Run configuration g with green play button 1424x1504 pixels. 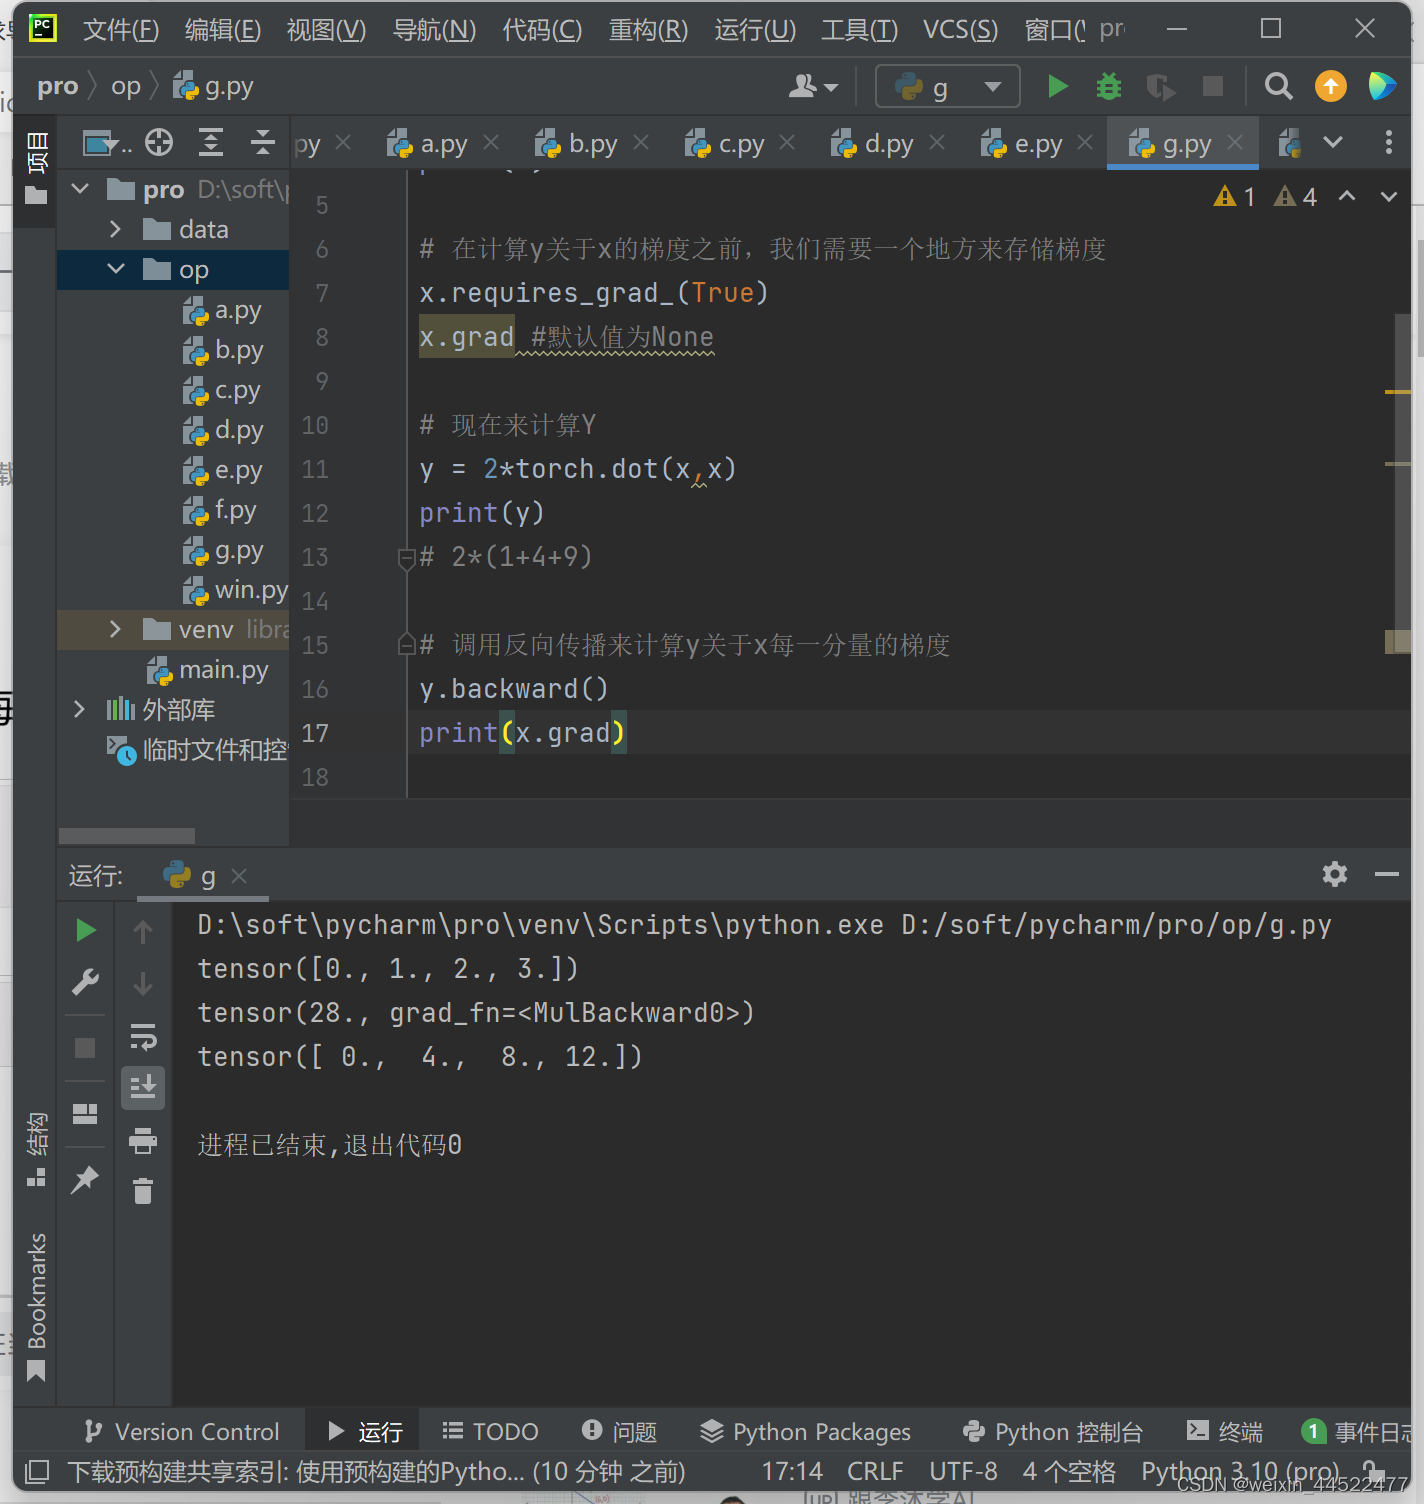click(1057, 87)
